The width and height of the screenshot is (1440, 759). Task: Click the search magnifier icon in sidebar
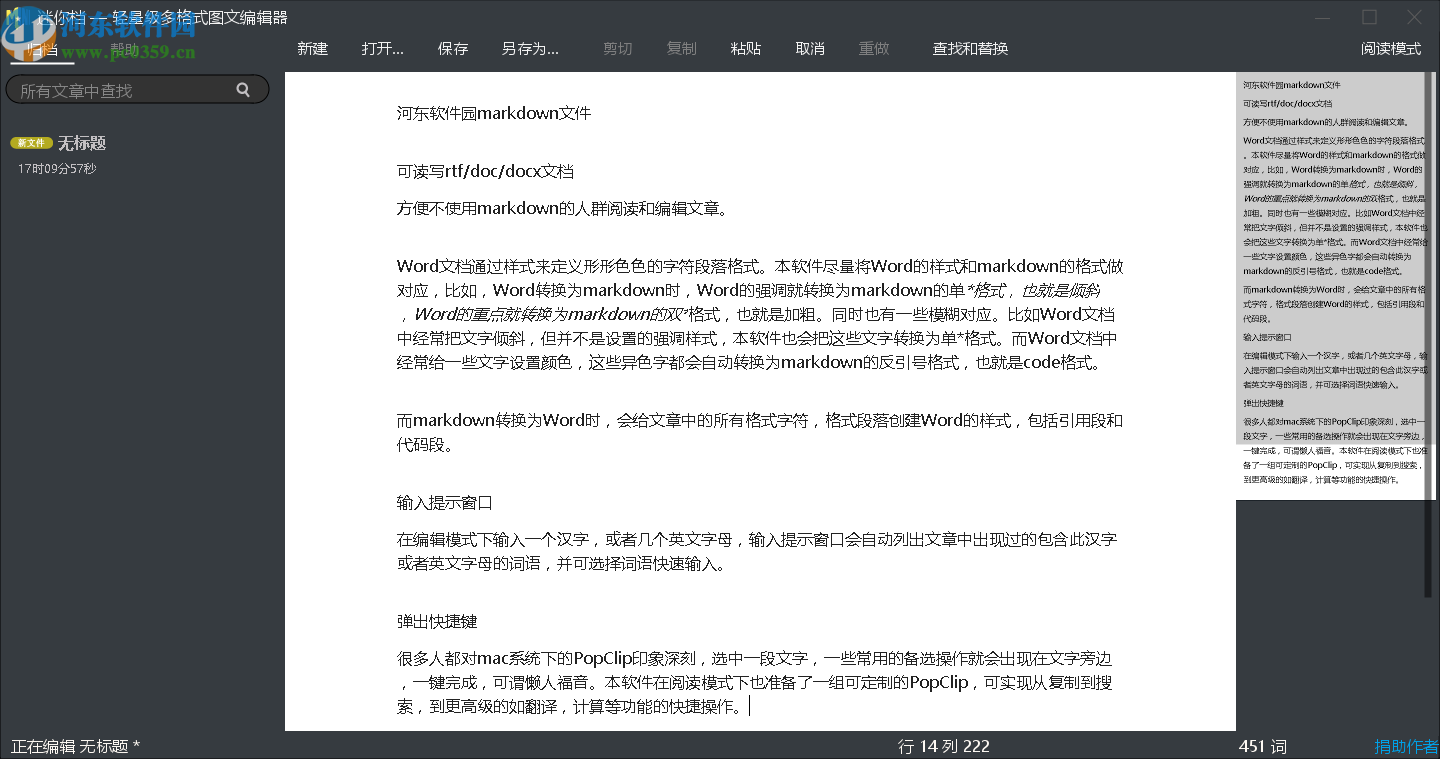point(243,89)
